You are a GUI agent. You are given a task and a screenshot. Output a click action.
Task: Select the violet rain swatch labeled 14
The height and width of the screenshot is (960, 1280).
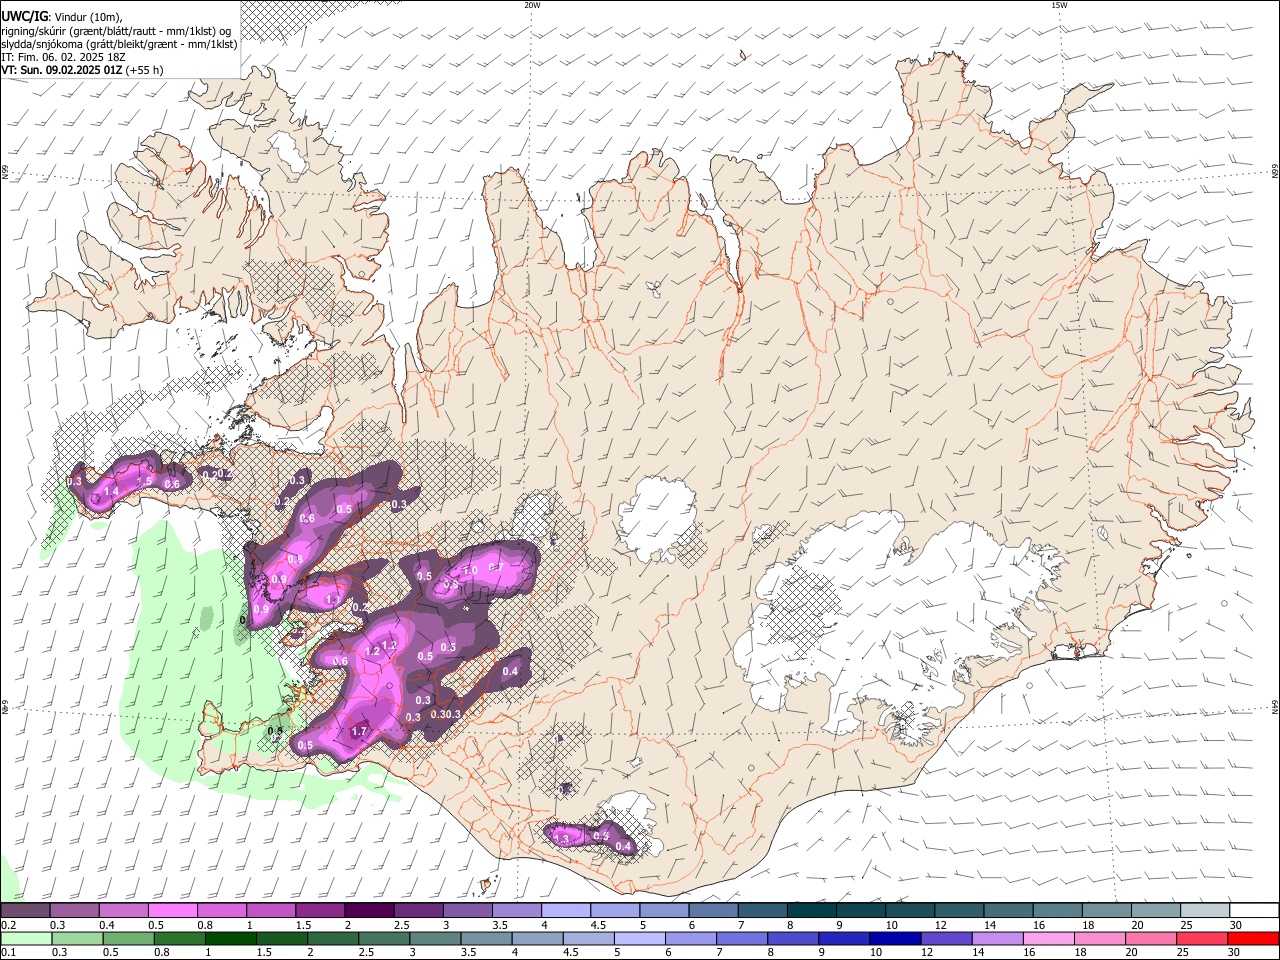point(997,938)
